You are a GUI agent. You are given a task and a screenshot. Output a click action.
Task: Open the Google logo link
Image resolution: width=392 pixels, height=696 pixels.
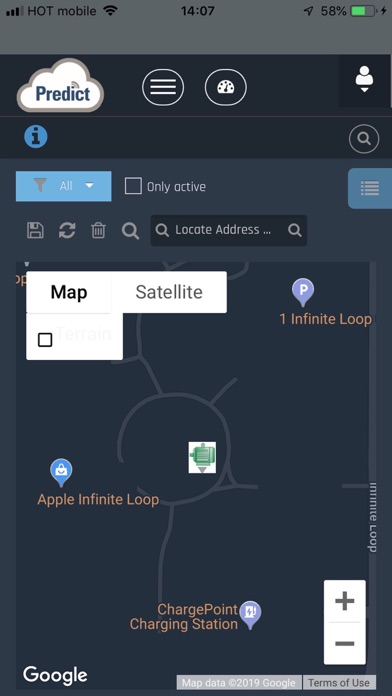(55, 676)
